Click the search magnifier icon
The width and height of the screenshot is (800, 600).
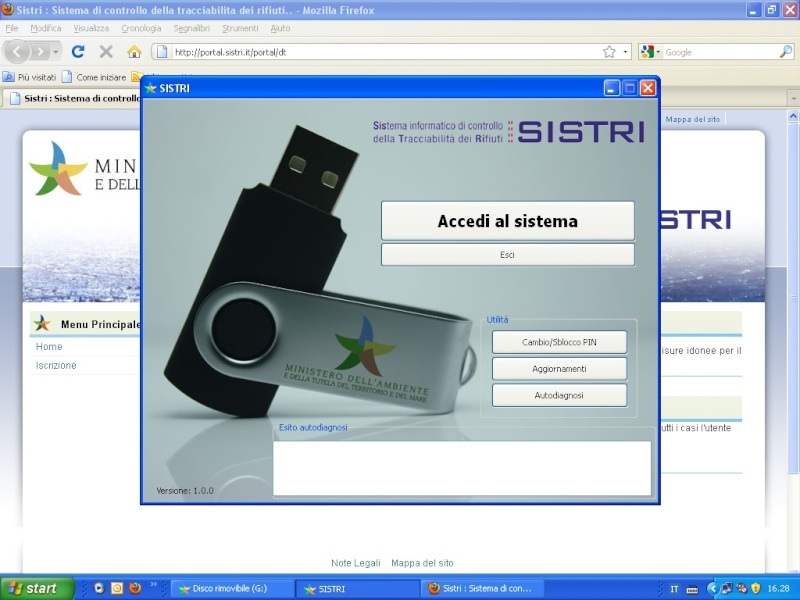[786, 52]
